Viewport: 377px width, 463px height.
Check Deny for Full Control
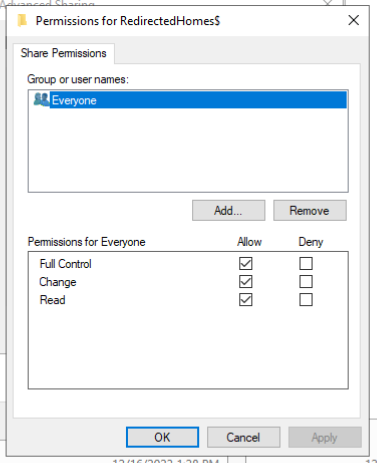tap(306, 264)
